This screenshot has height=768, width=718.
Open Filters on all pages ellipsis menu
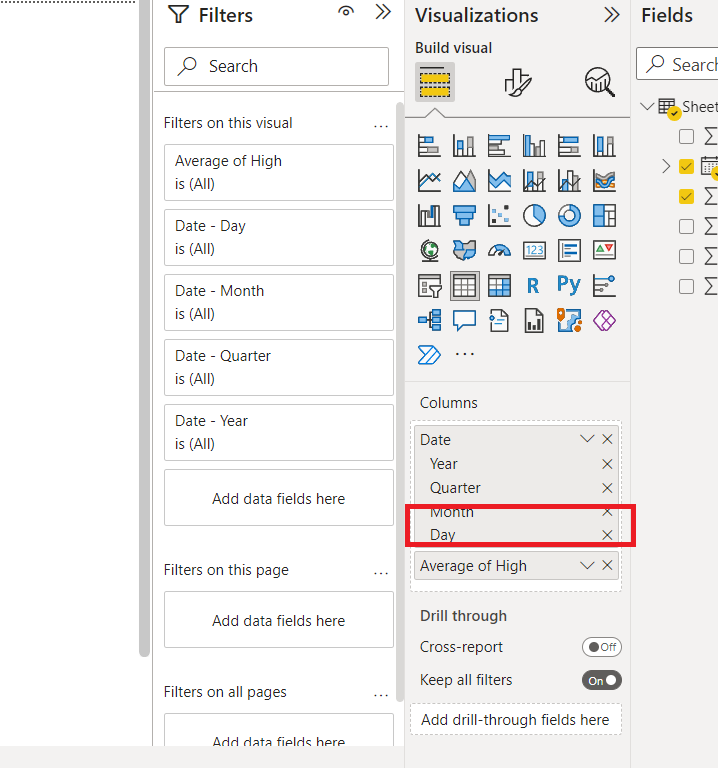pos(381,695)
